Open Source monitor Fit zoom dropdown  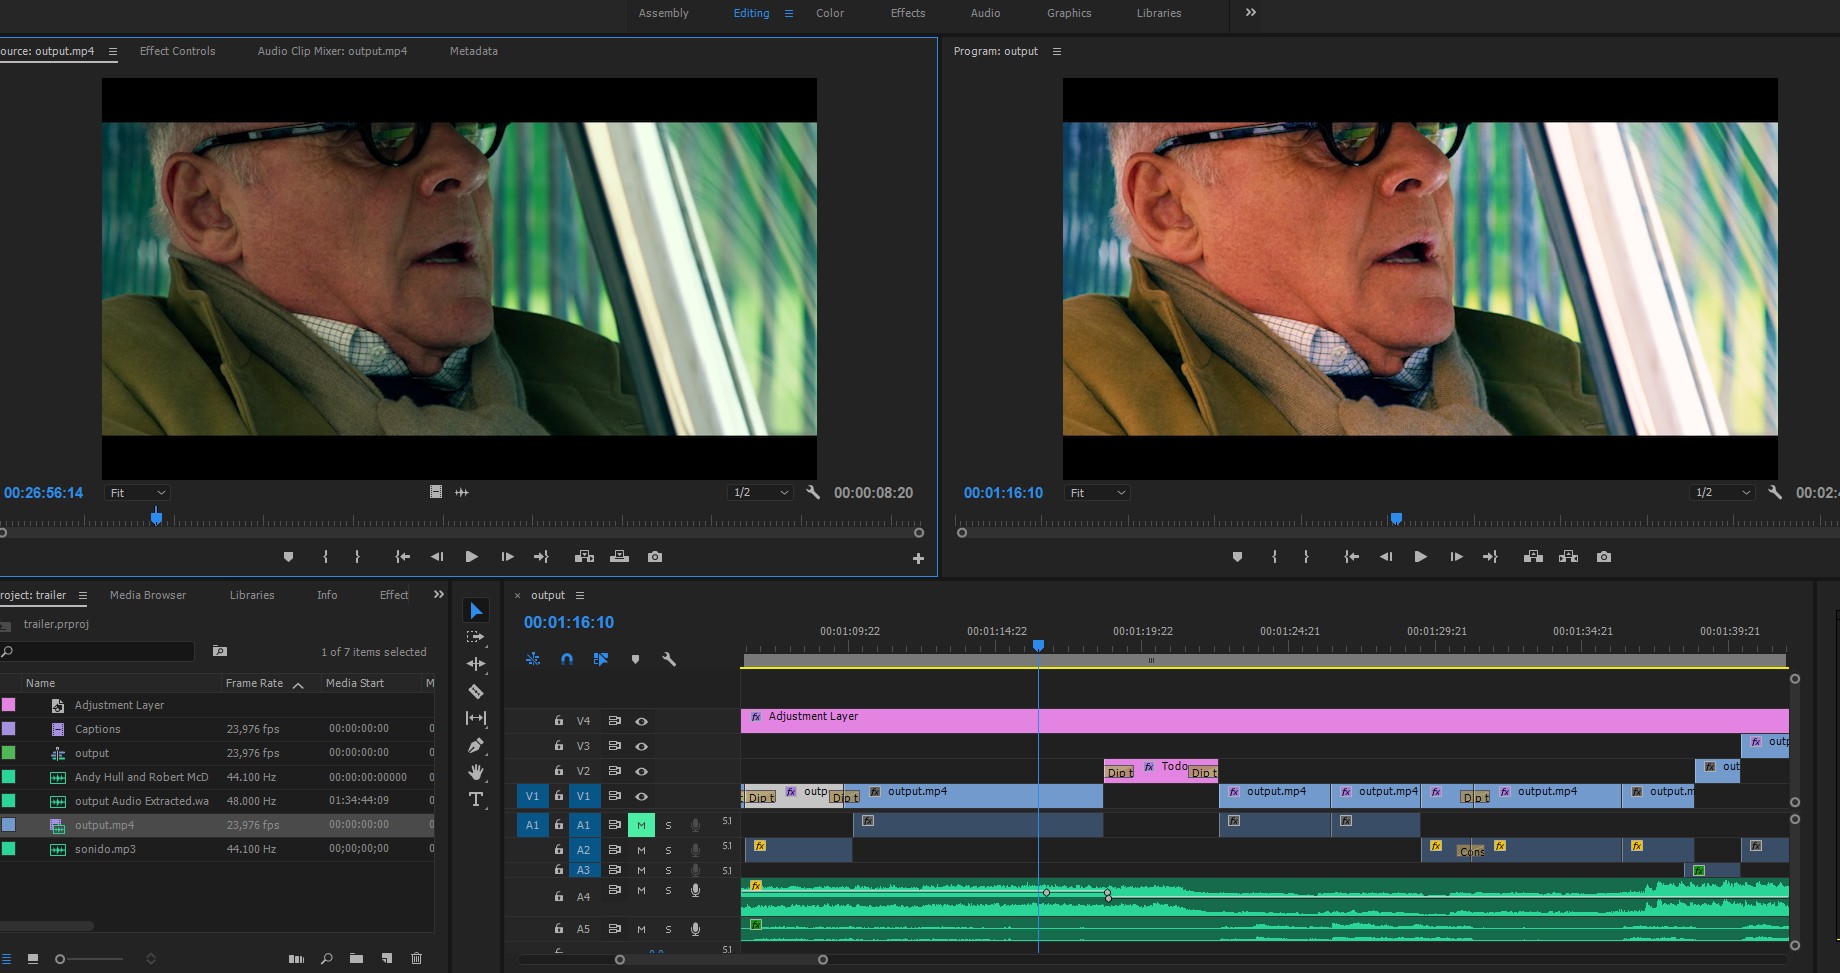[137, 493]
